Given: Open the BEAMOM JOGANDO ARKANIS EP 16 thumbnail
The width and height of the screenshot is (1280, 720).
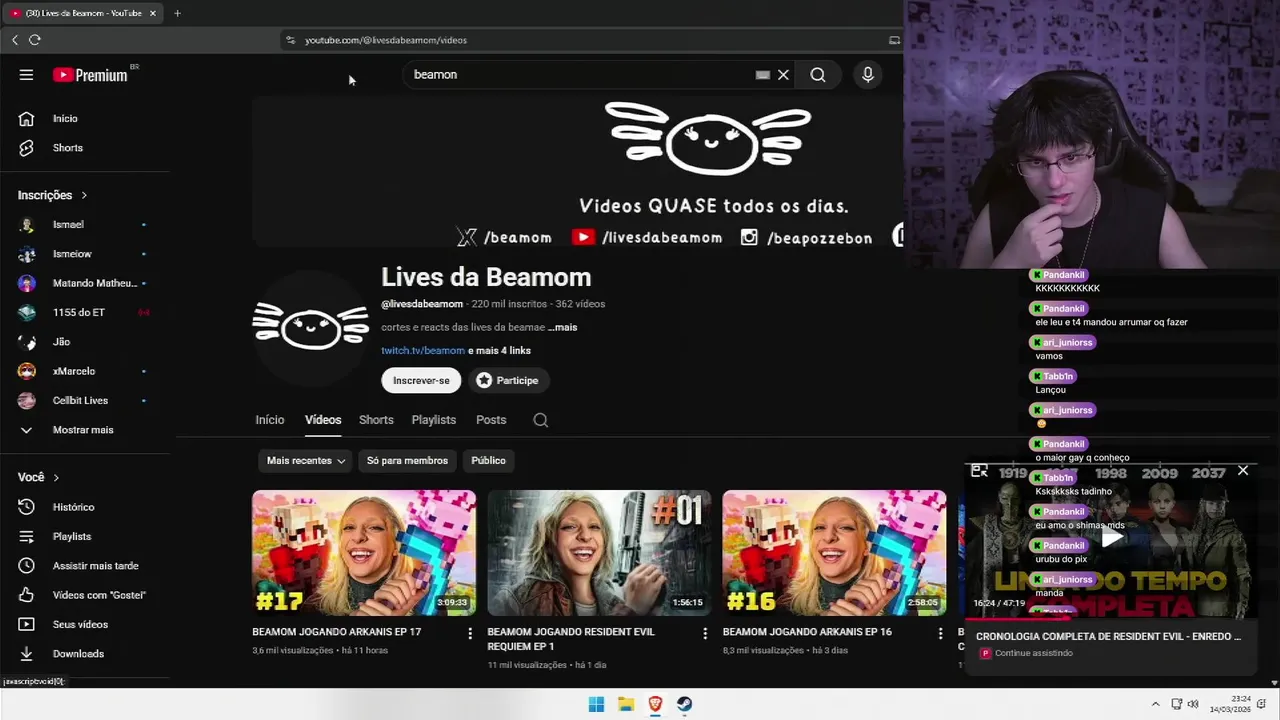Looking at the screenshot, I should point(834,552).
